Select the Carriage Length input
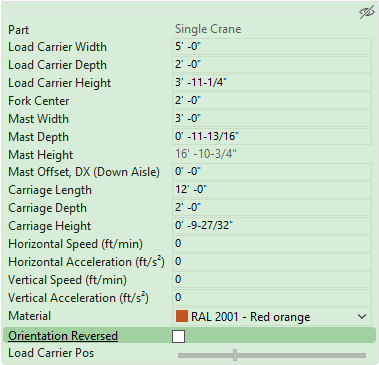Image resolution: width=379 pixels, height=365 pixels. [x=272, y=189]
